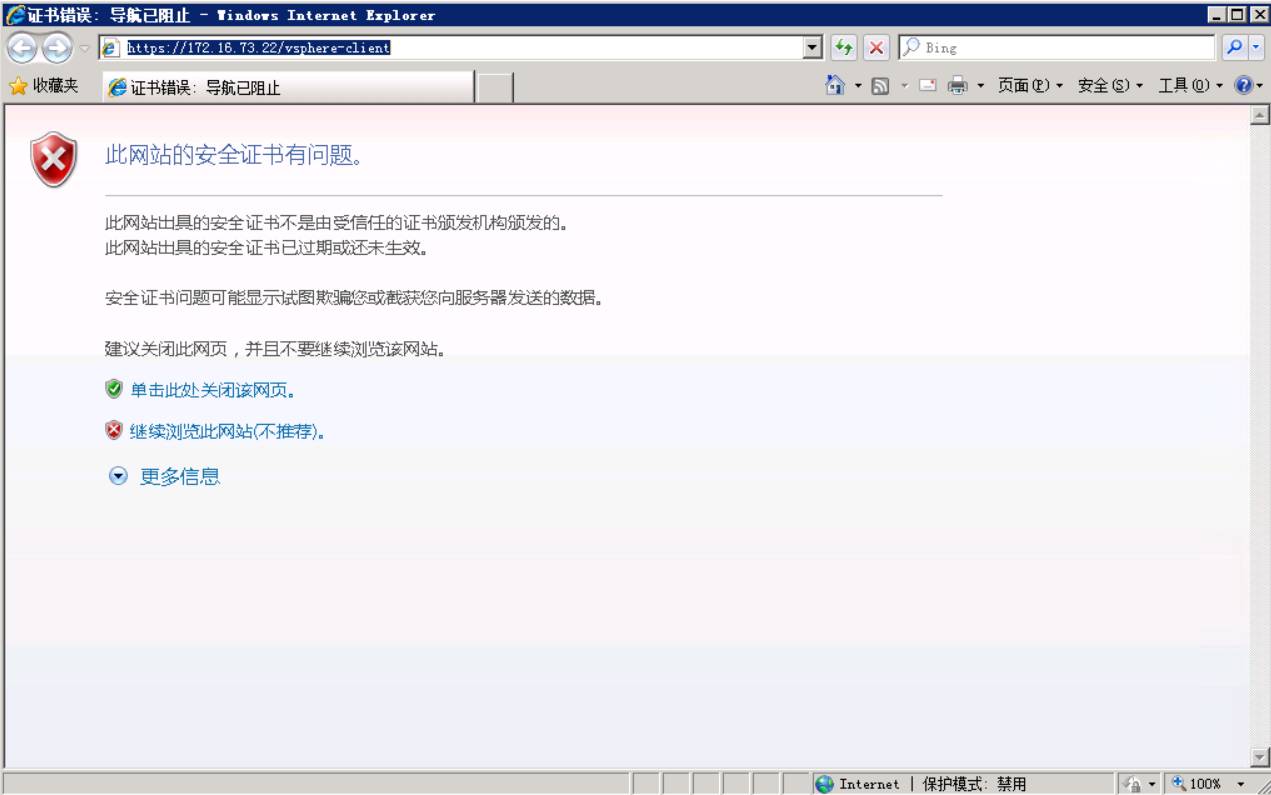Open a new blank tab
Screen dimensions: 1271x795
(494, 88)
